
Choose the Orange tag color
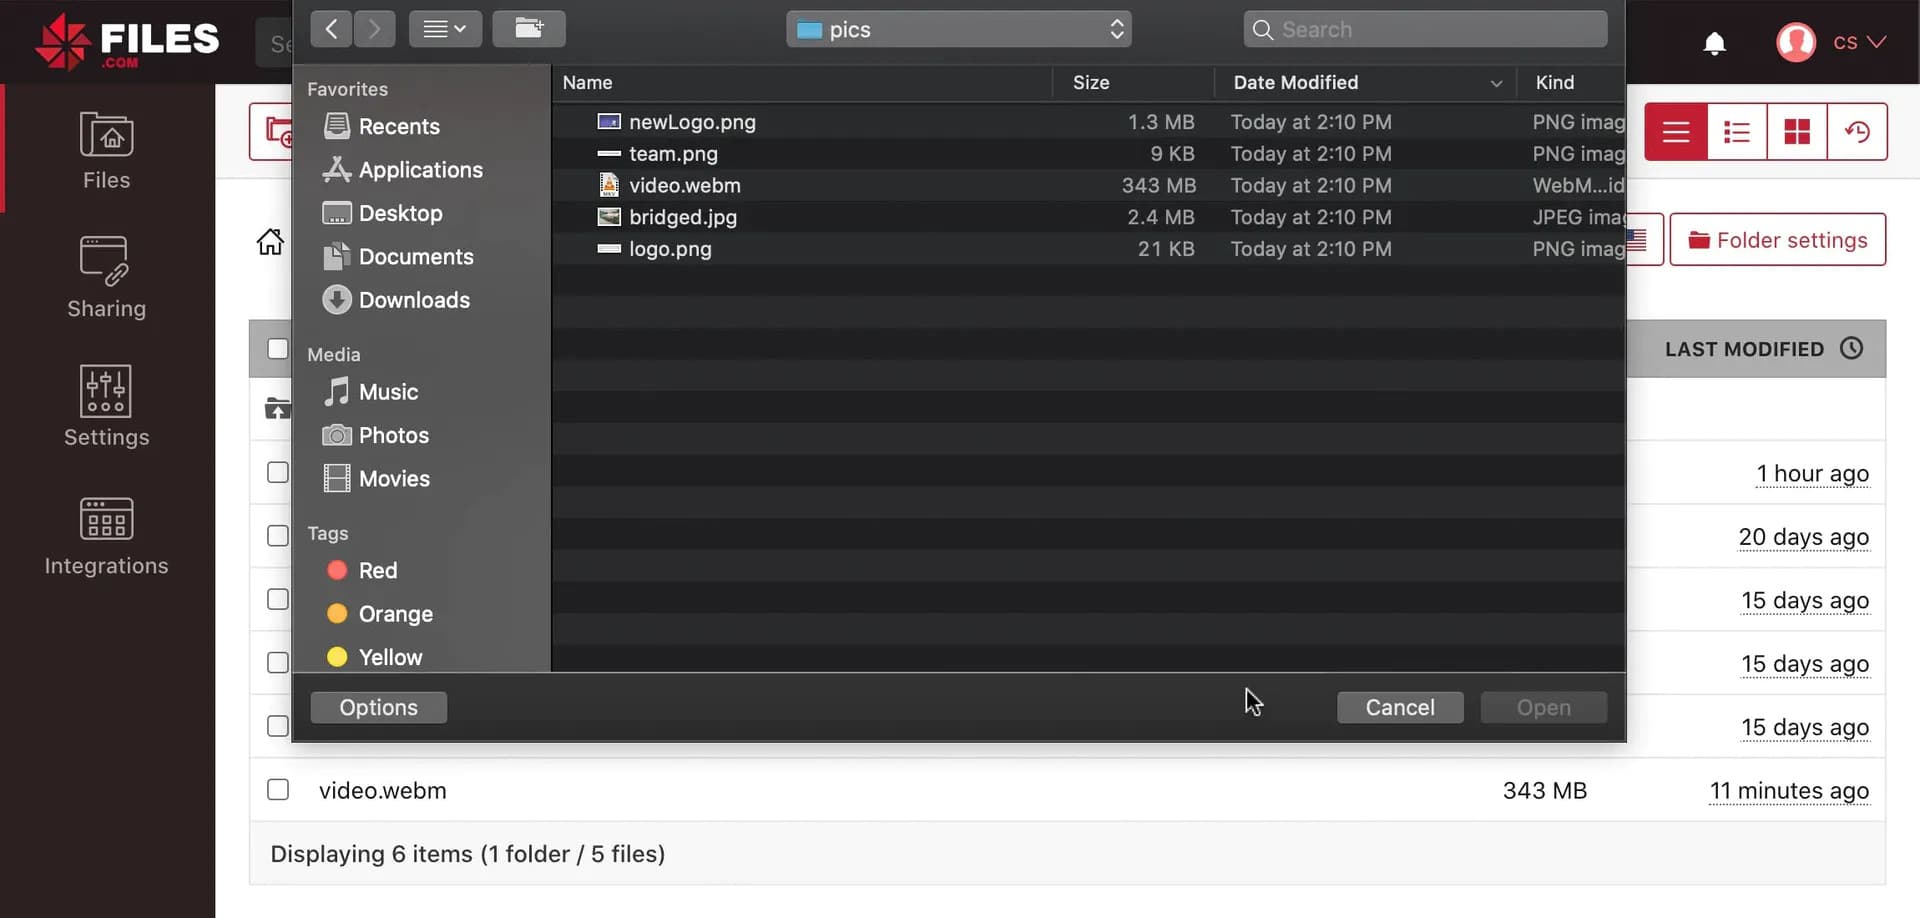click(395, 614)
